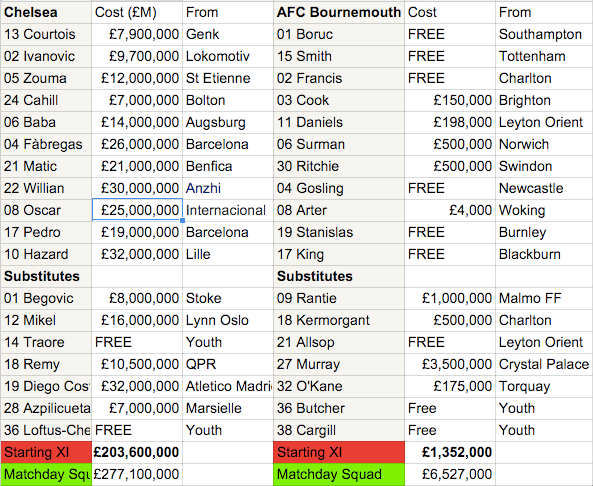The width and height of the screenshot is (593, 486).
Task: Select Arter's £4,000 cost cell
Action: 450,210
